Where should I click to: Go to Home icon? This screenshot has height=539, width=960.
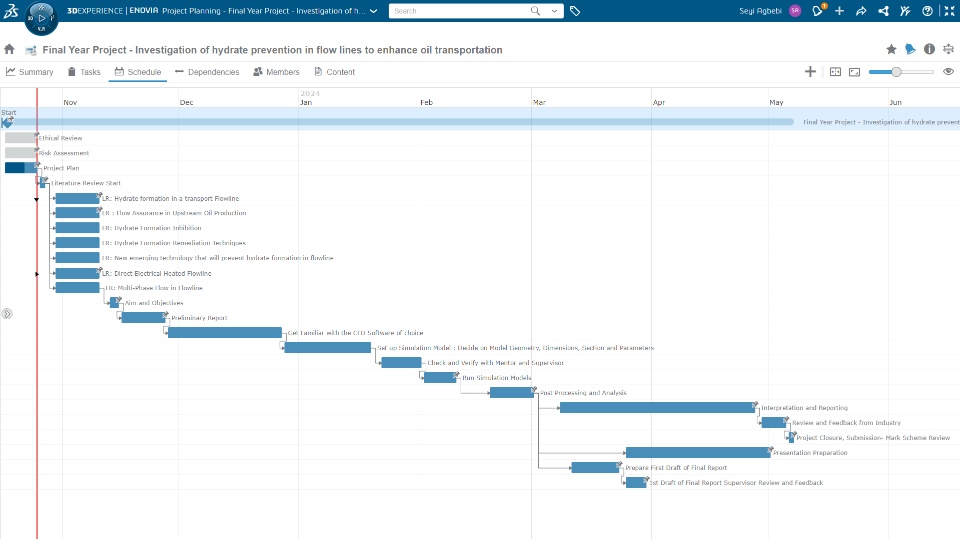pos(9,49)
